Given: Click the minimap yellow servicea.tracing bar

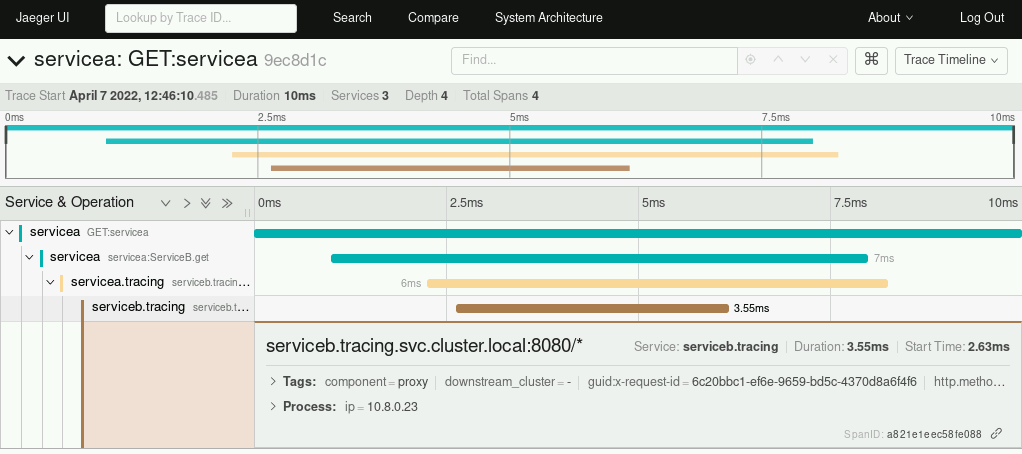Looking at the screenshot, I should click(x=535, y=154).
